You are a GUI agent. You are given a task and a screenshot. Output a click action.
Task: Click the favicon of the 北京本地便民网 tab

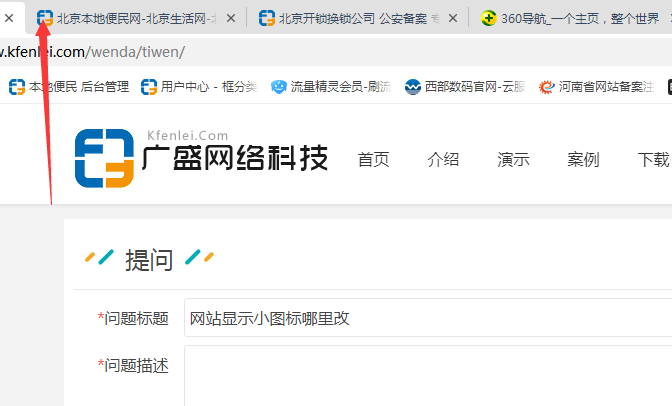45,18
